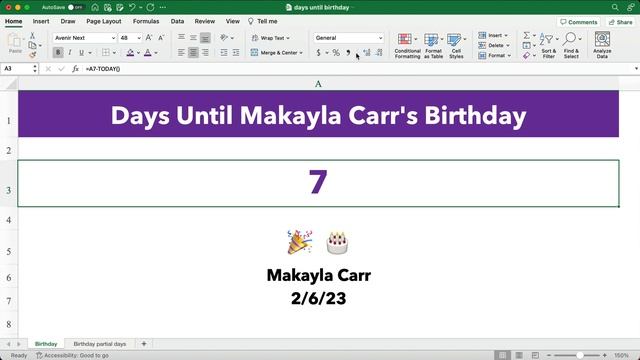The image size is (640, 360).
Task: Toggle bold formatting
Action: tap(58, 52)
